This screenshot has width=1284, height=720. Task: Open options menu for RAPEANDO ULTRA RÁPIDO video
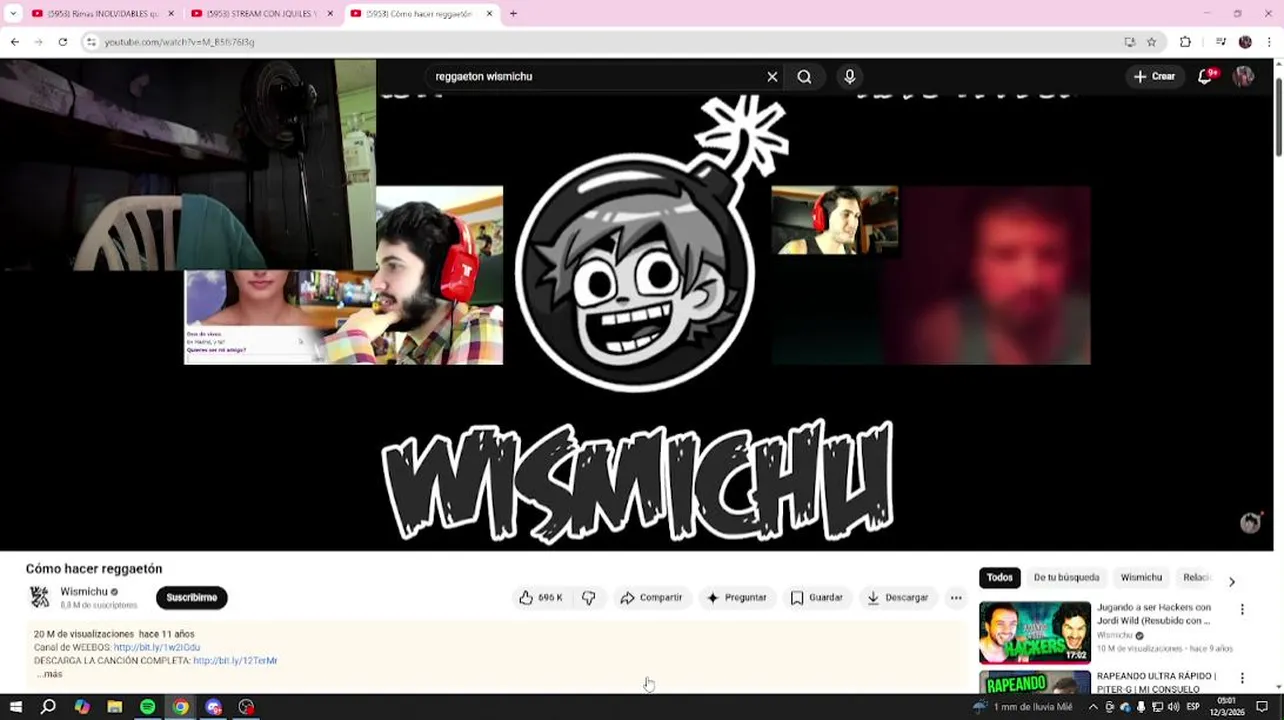click(x=1243, y=678)
